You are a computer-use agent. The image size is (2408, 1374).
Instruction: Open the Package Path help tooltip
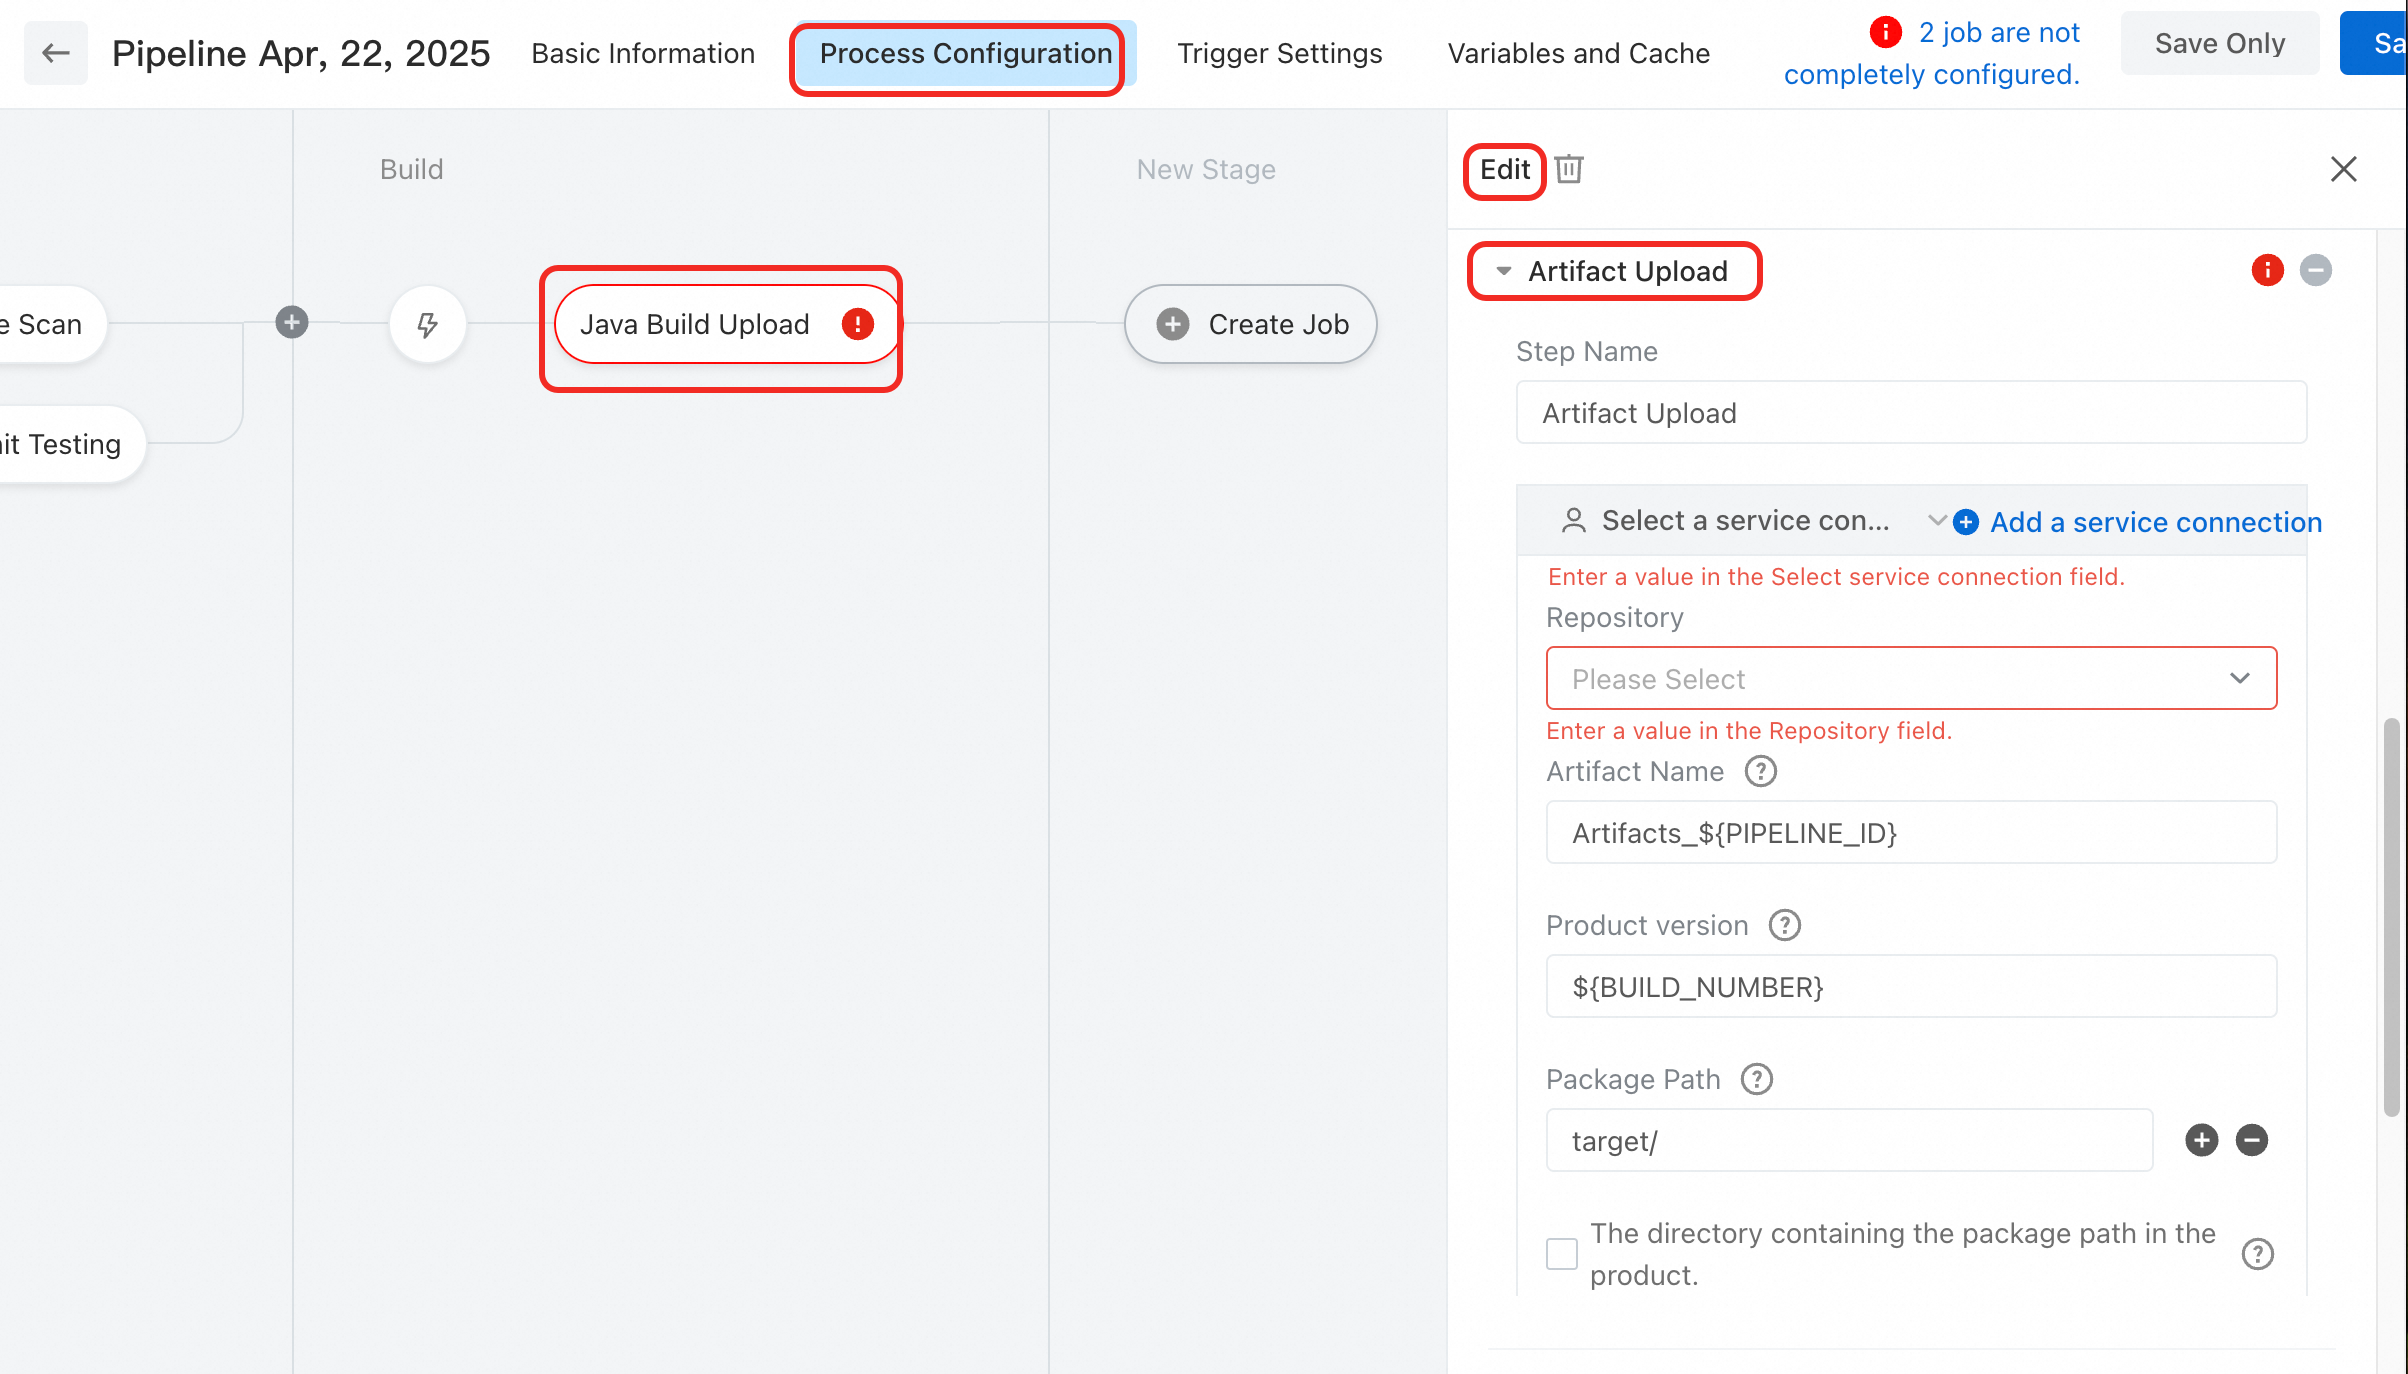click(1757, 1079)
